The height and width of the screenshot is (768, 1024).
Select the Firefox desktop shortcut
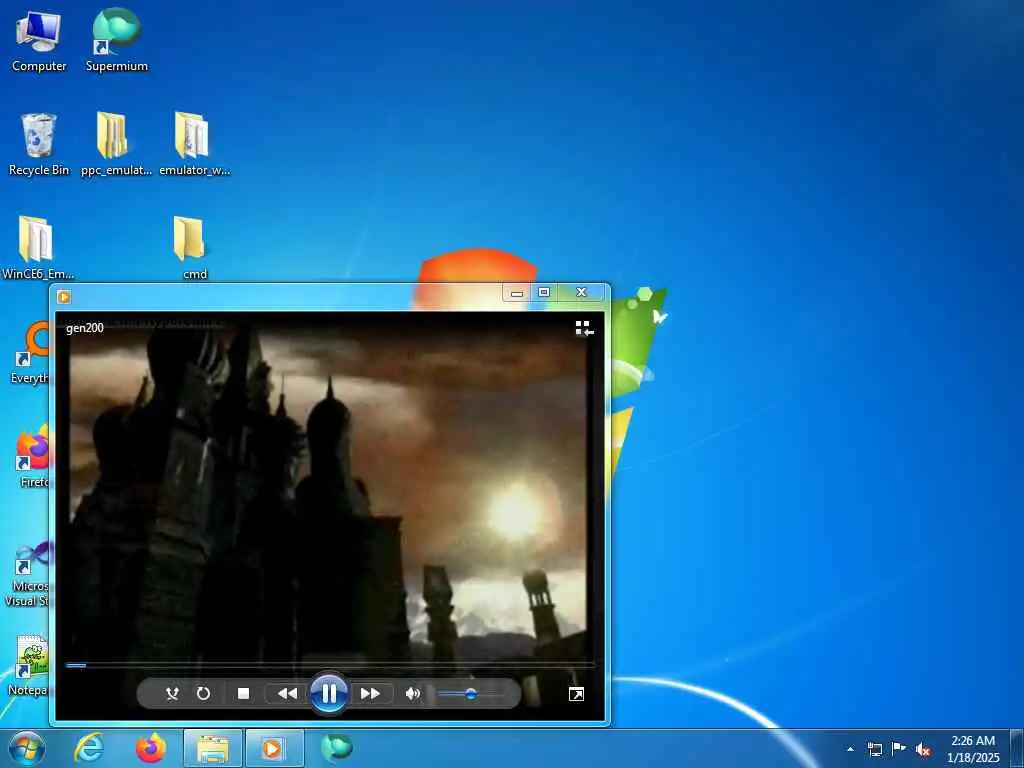[x=29, y=456]
